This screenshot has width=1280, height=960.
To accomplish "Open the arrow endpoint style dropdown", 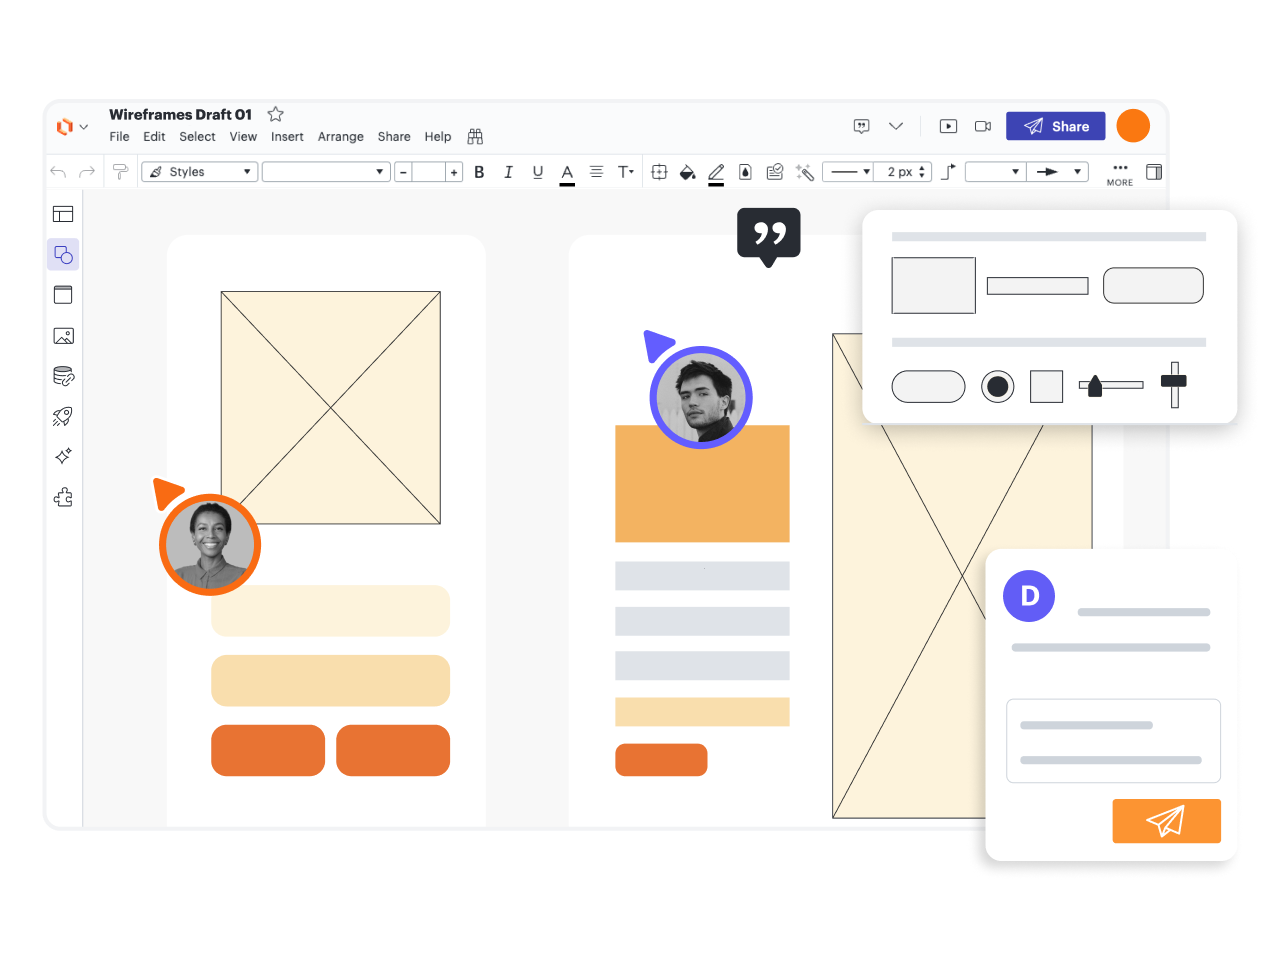I will tap(1059, 172).
